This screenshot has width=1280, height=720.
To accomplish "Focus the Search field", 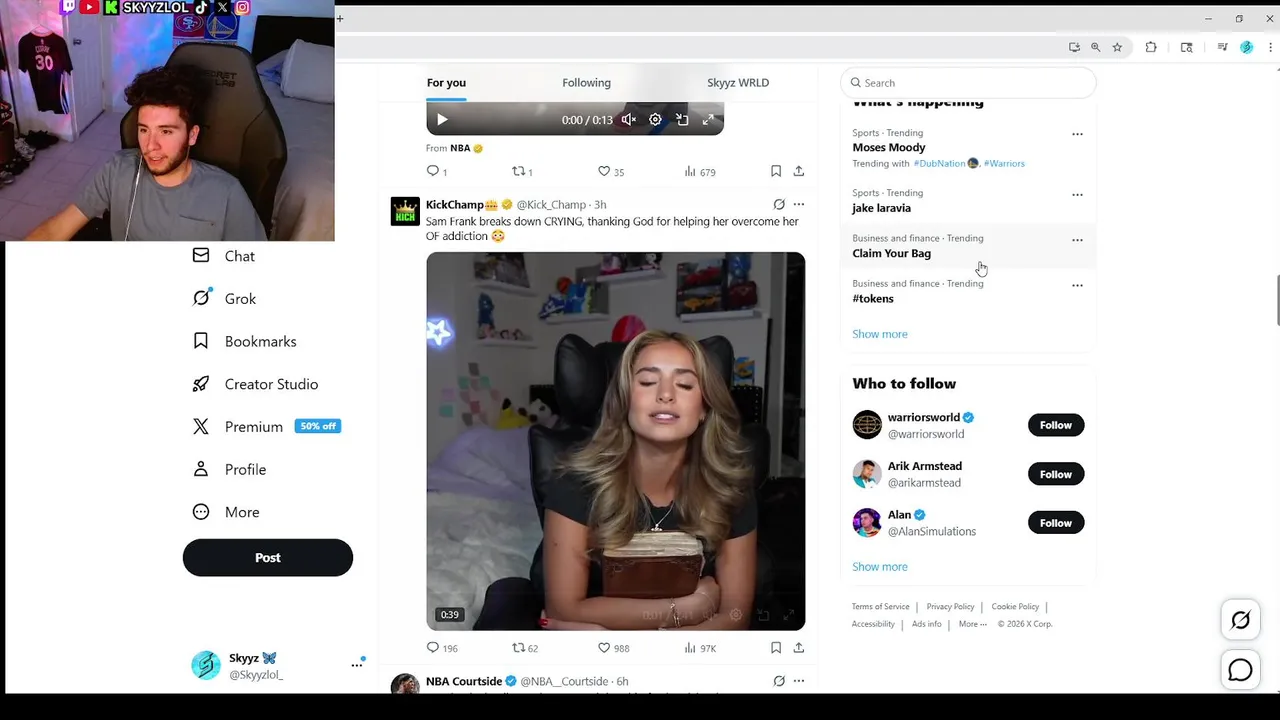I will coord(969,83).
